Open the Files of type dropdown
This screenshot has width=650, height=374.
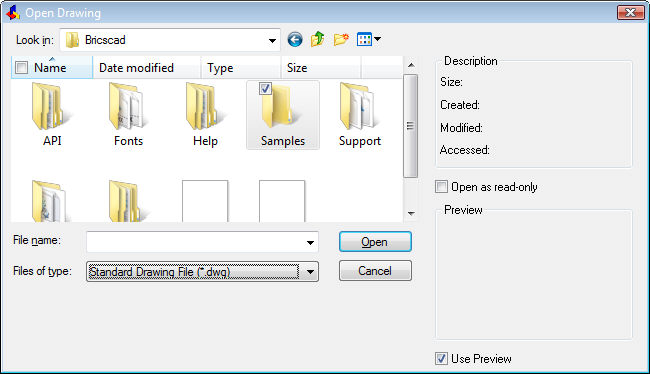310,272
